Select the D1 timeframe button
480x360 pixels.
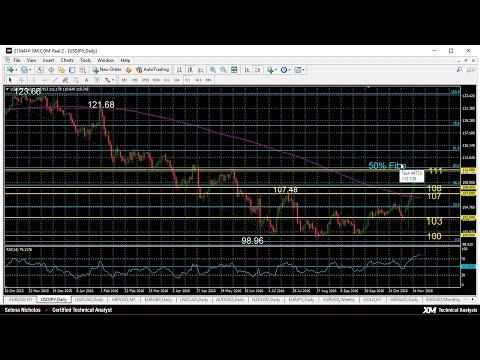point(188,80)
